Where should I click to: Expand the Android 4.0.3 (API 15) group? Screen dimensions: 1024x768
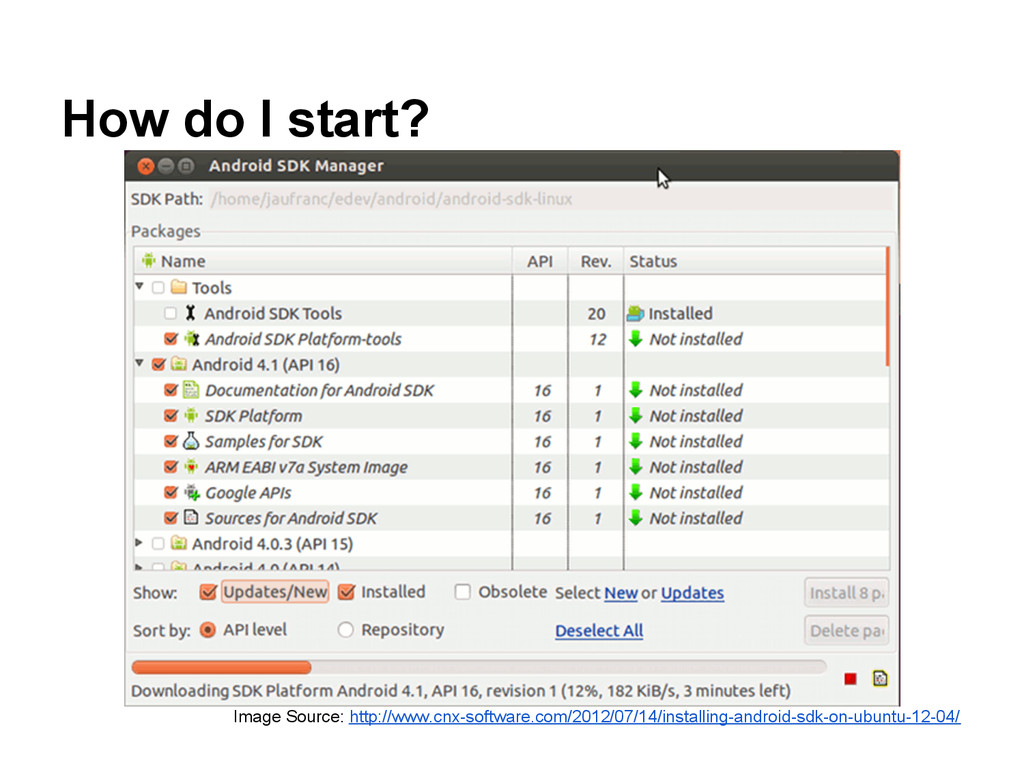[139, 543]
